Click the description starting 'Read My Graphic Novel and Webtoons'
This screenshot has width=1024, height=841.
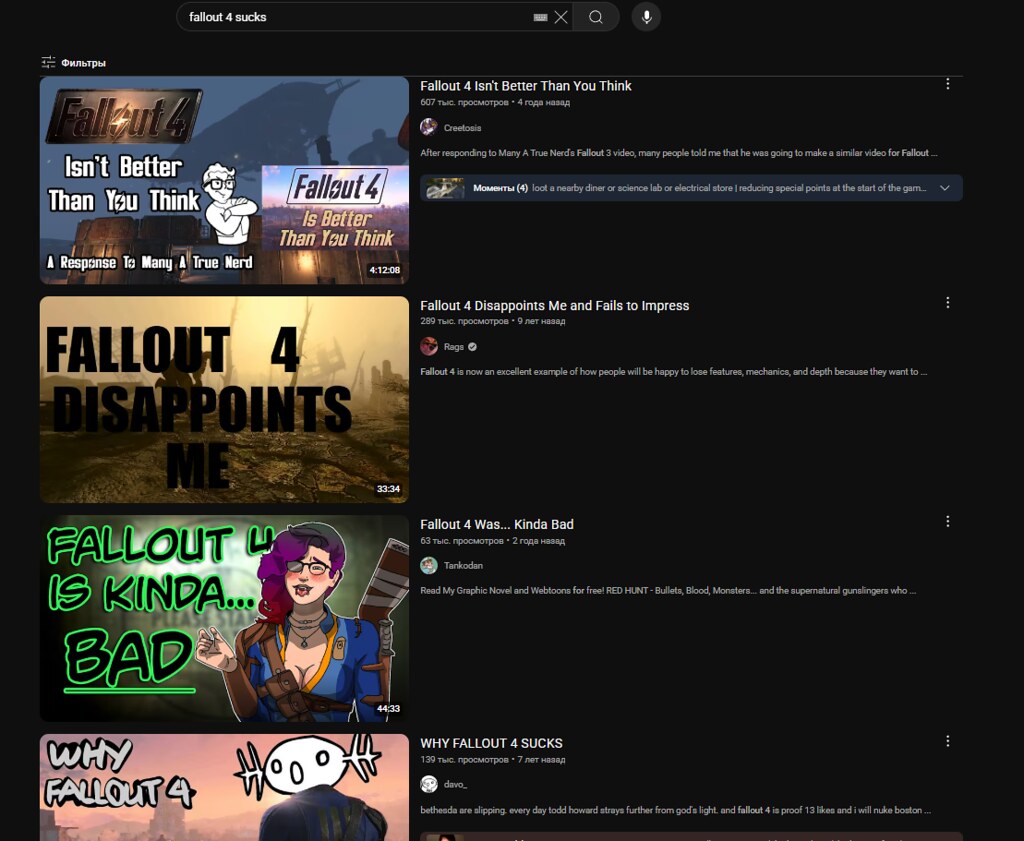[x=668, y=590]
